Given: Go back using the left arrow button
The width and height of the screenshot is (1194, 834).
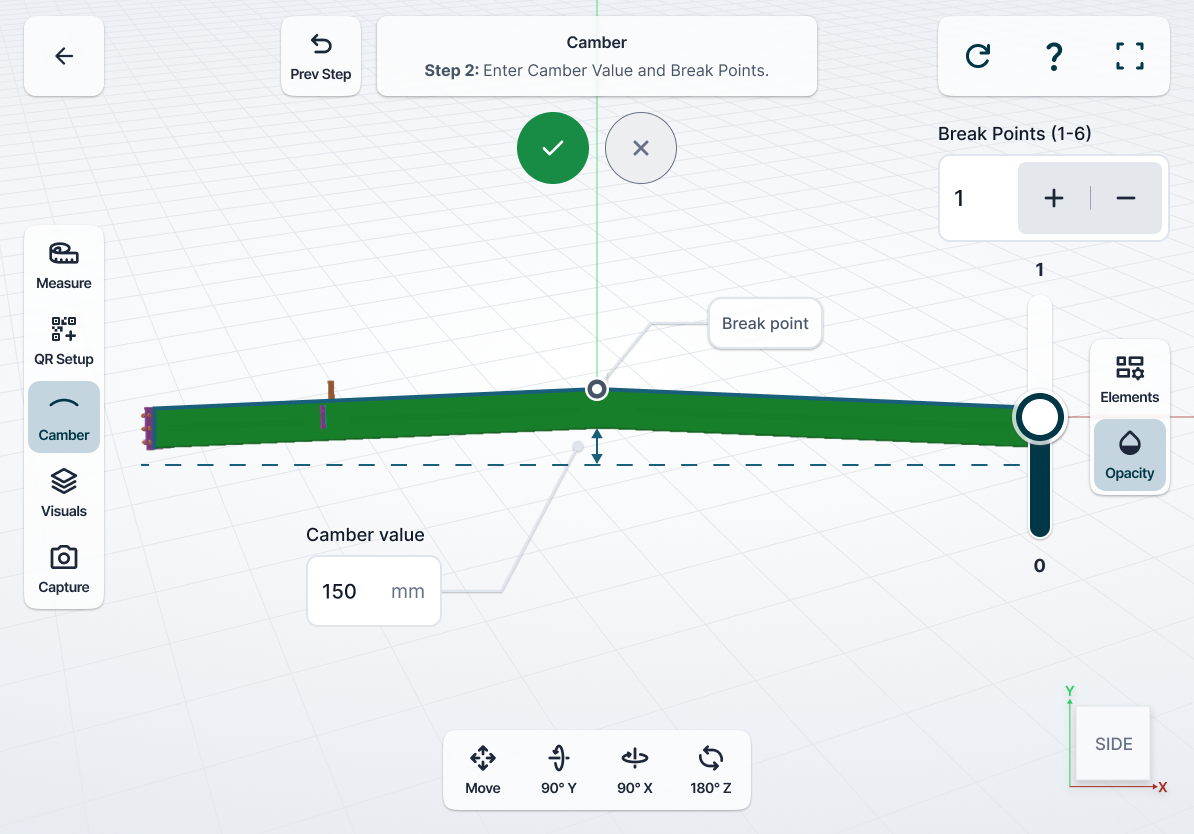Looking at the screenshot, I should pyautogui.click(x=64, y=56).
